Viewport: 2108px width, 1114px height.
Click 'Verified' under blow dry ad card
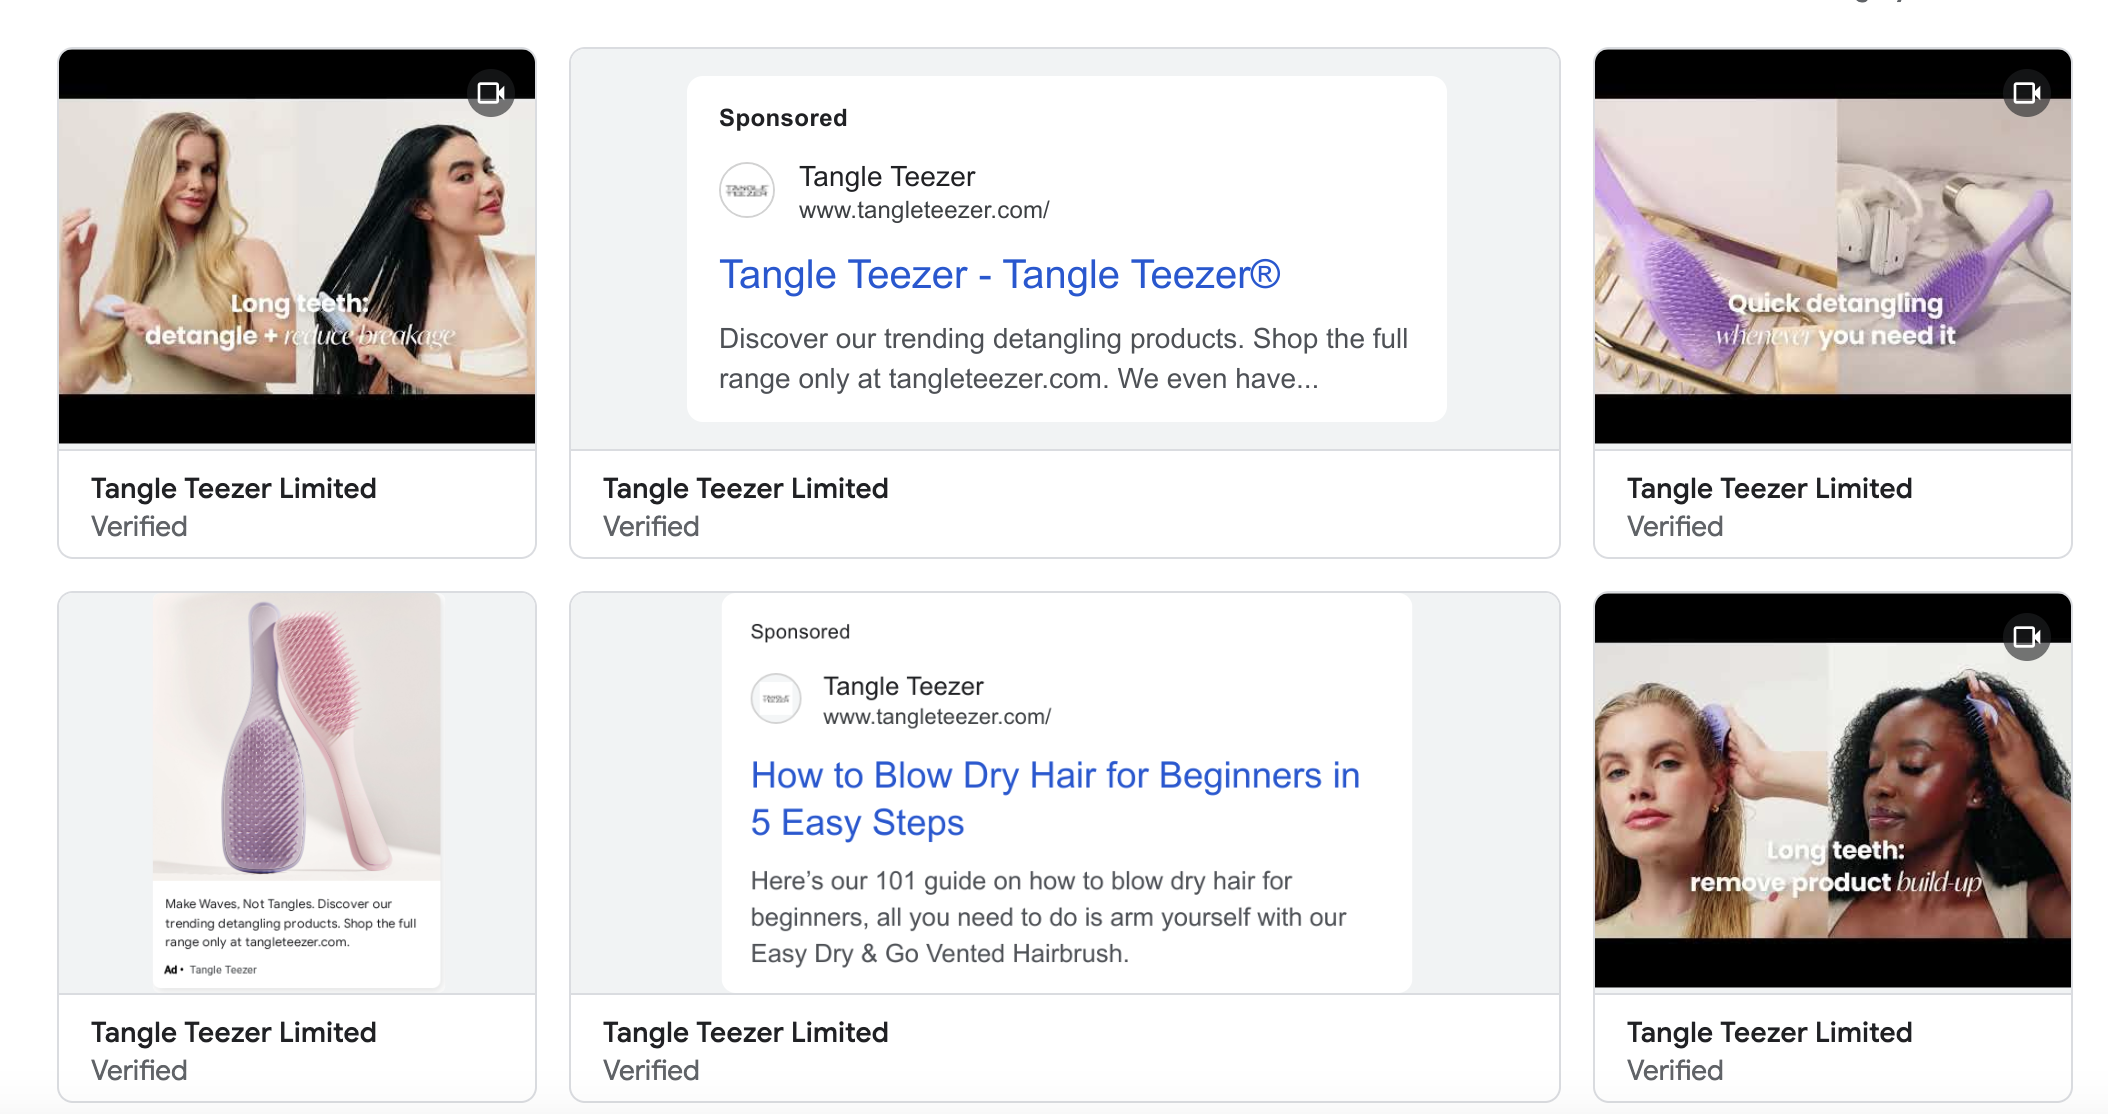click(651, 1070)
